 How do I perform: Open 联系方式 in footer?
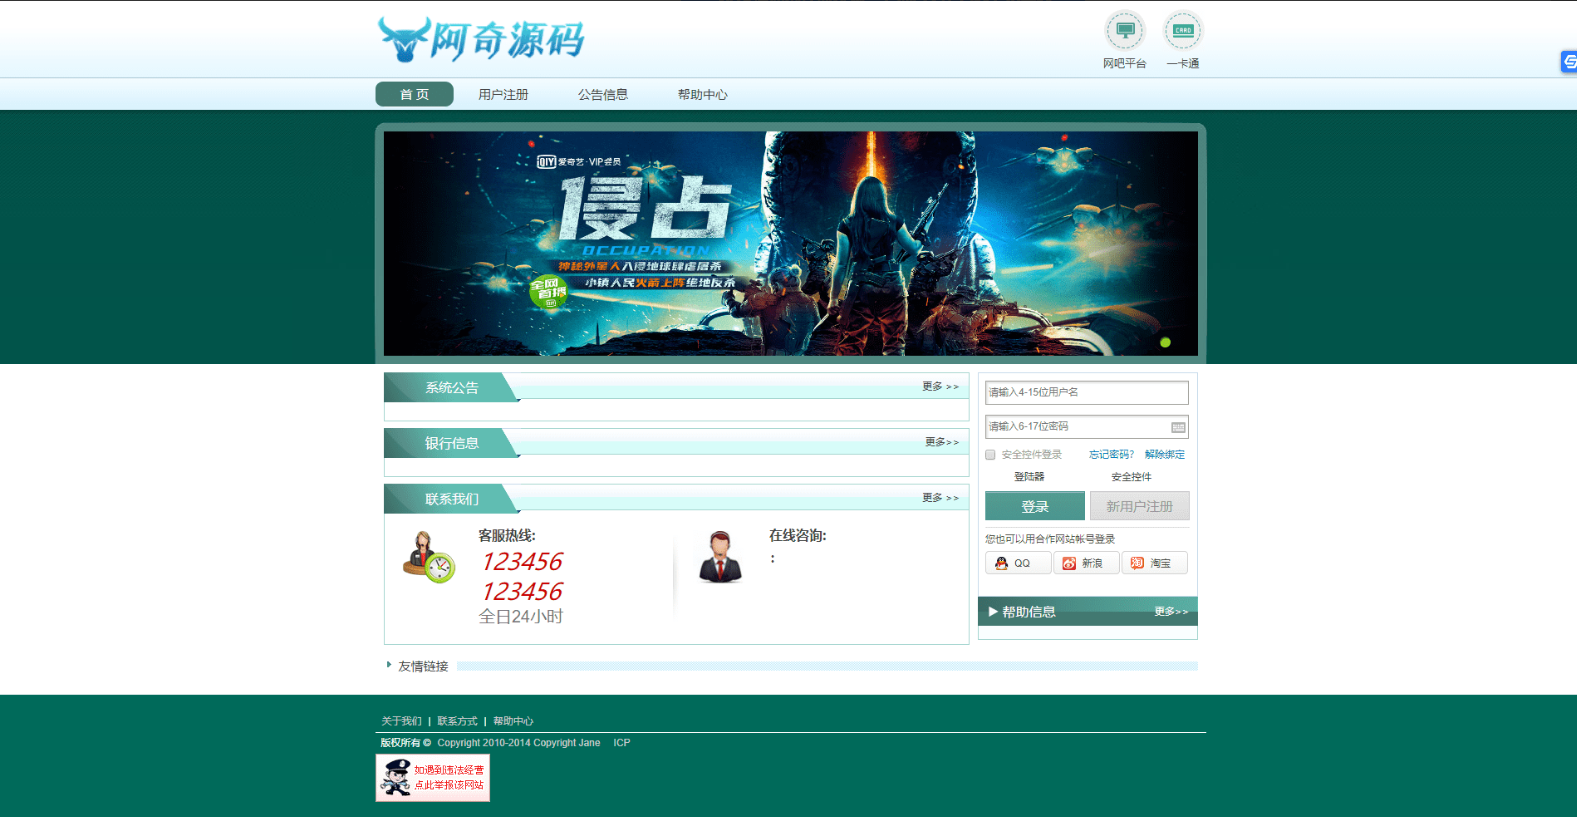pyautogui.click(x=457, y=721)
